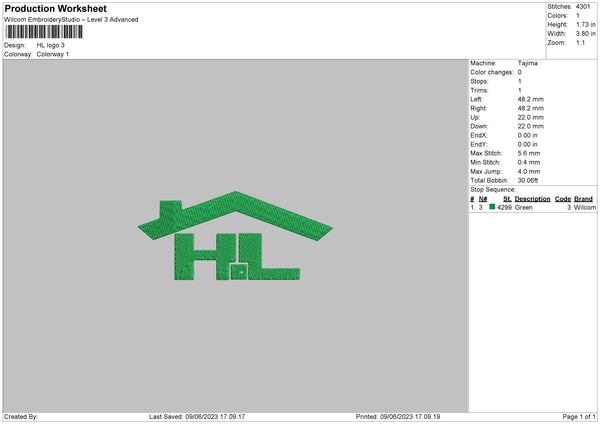
Task: Click the stitch count 4299 in stop sequence
Action: click(504, 207)
